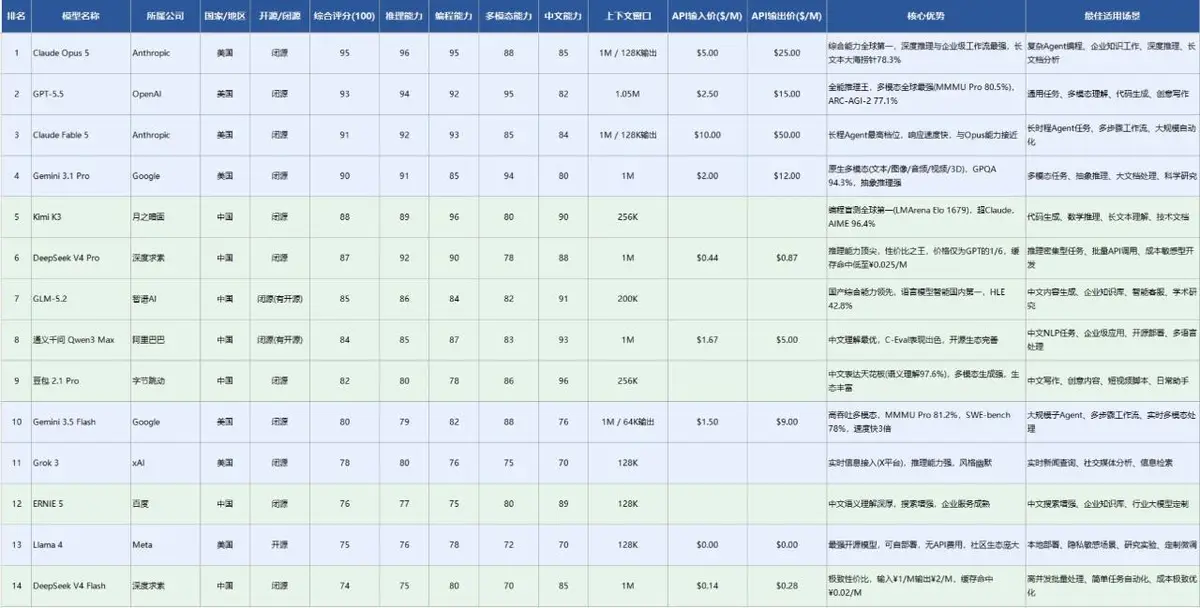Image resolution: width=1200 pixels, height=608 pixels.
Task: Select the $10.00 input price cell
Action: coord(706,135)
